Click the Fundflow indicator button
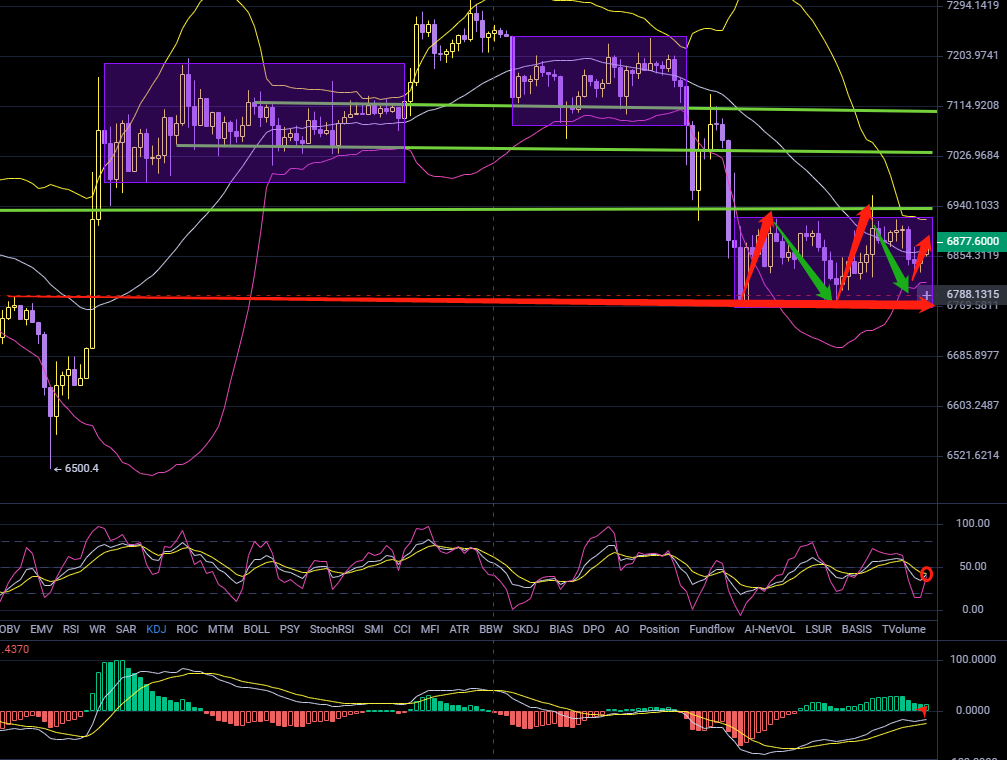Screen dimensions: 1007x760 click(x=712, y=629)
